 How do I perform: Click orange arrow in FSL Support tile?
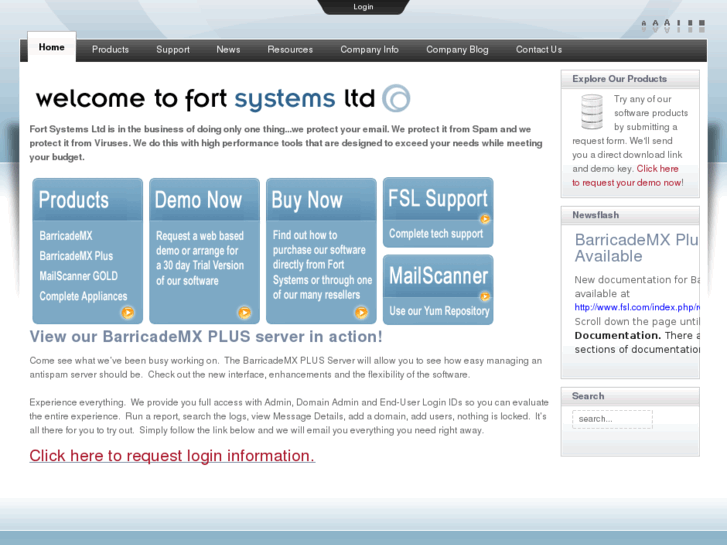(x=485, y=218)
